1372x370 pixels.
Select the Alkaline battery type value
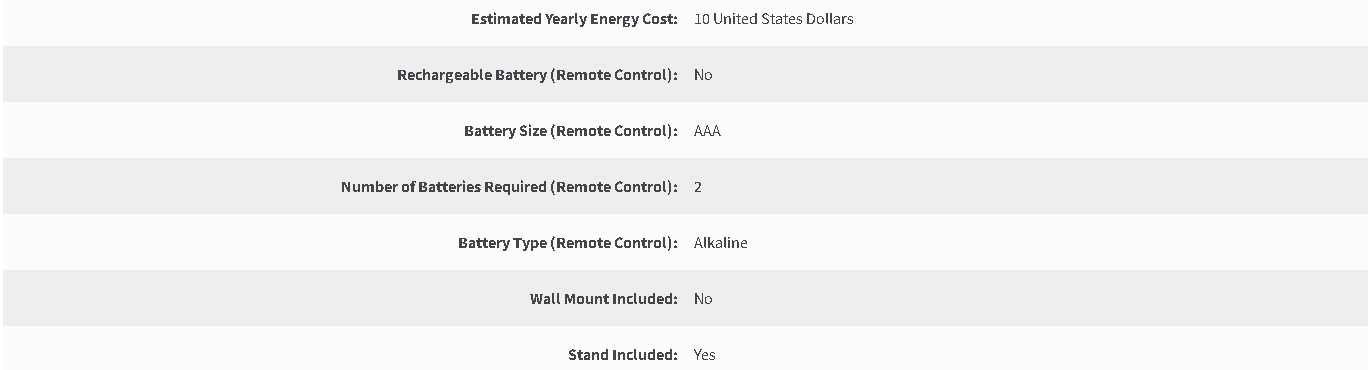tap(721, 243)
